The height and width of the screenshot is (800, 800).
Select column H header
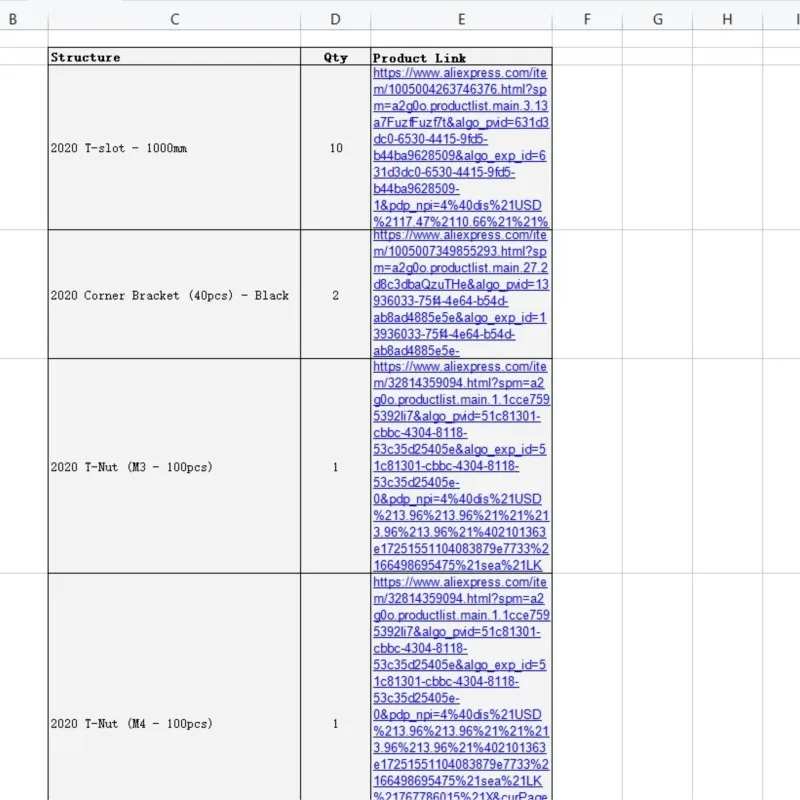[x=728, y=19]
